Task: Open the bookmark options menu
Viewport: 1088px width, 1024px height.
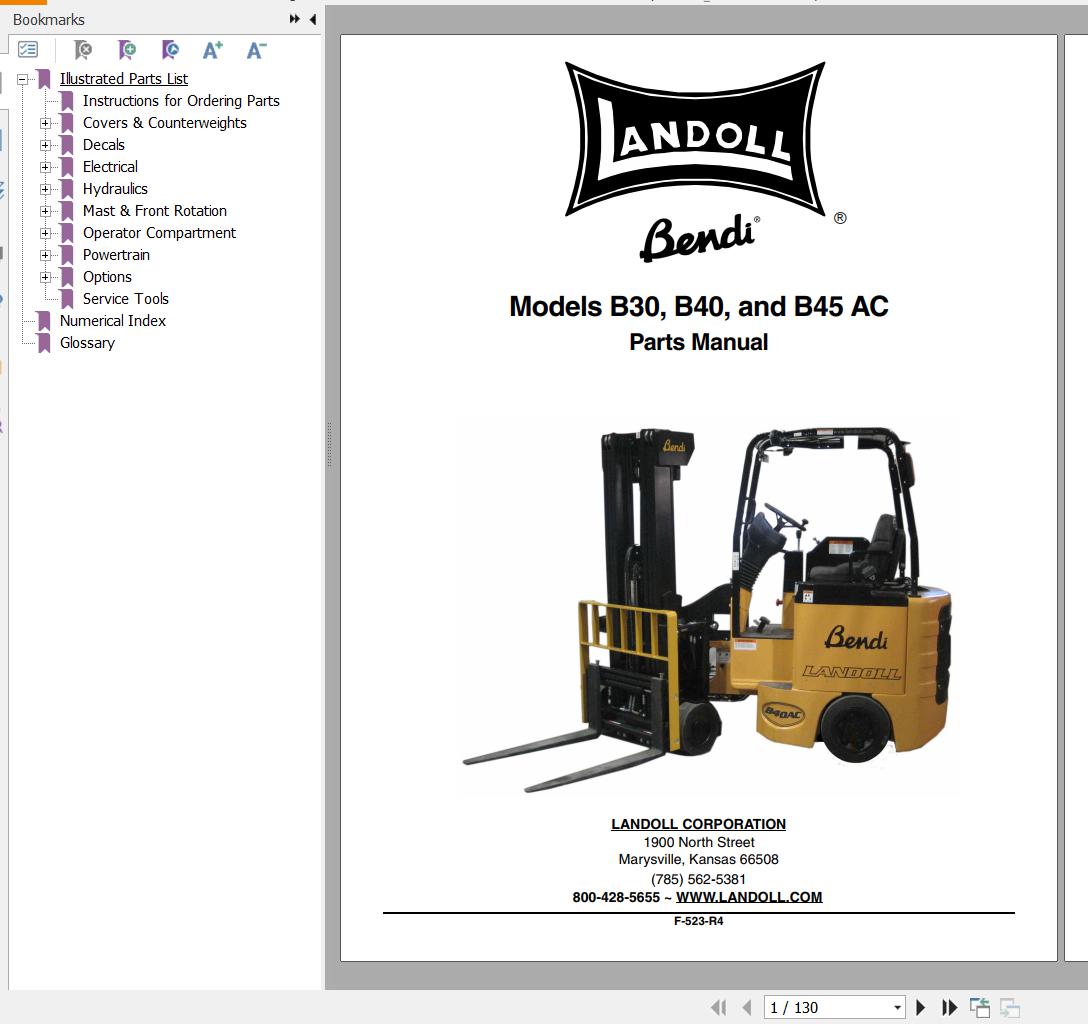Action: pos(27,49)
